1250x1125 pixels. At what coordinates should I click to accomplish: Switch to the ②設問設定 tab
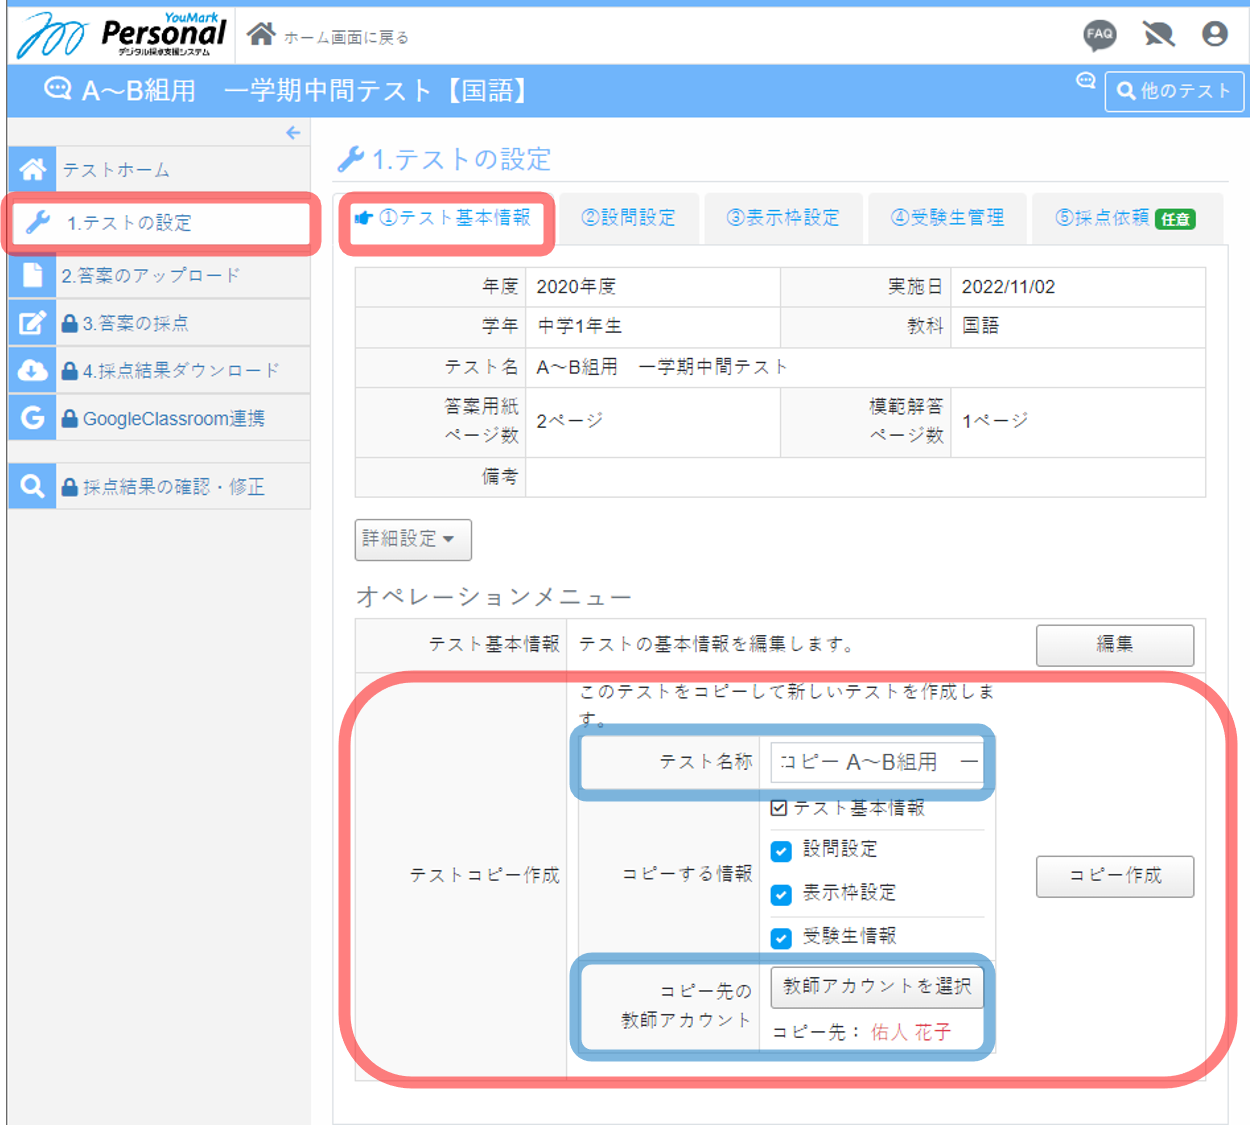click(x=629, y=218)
